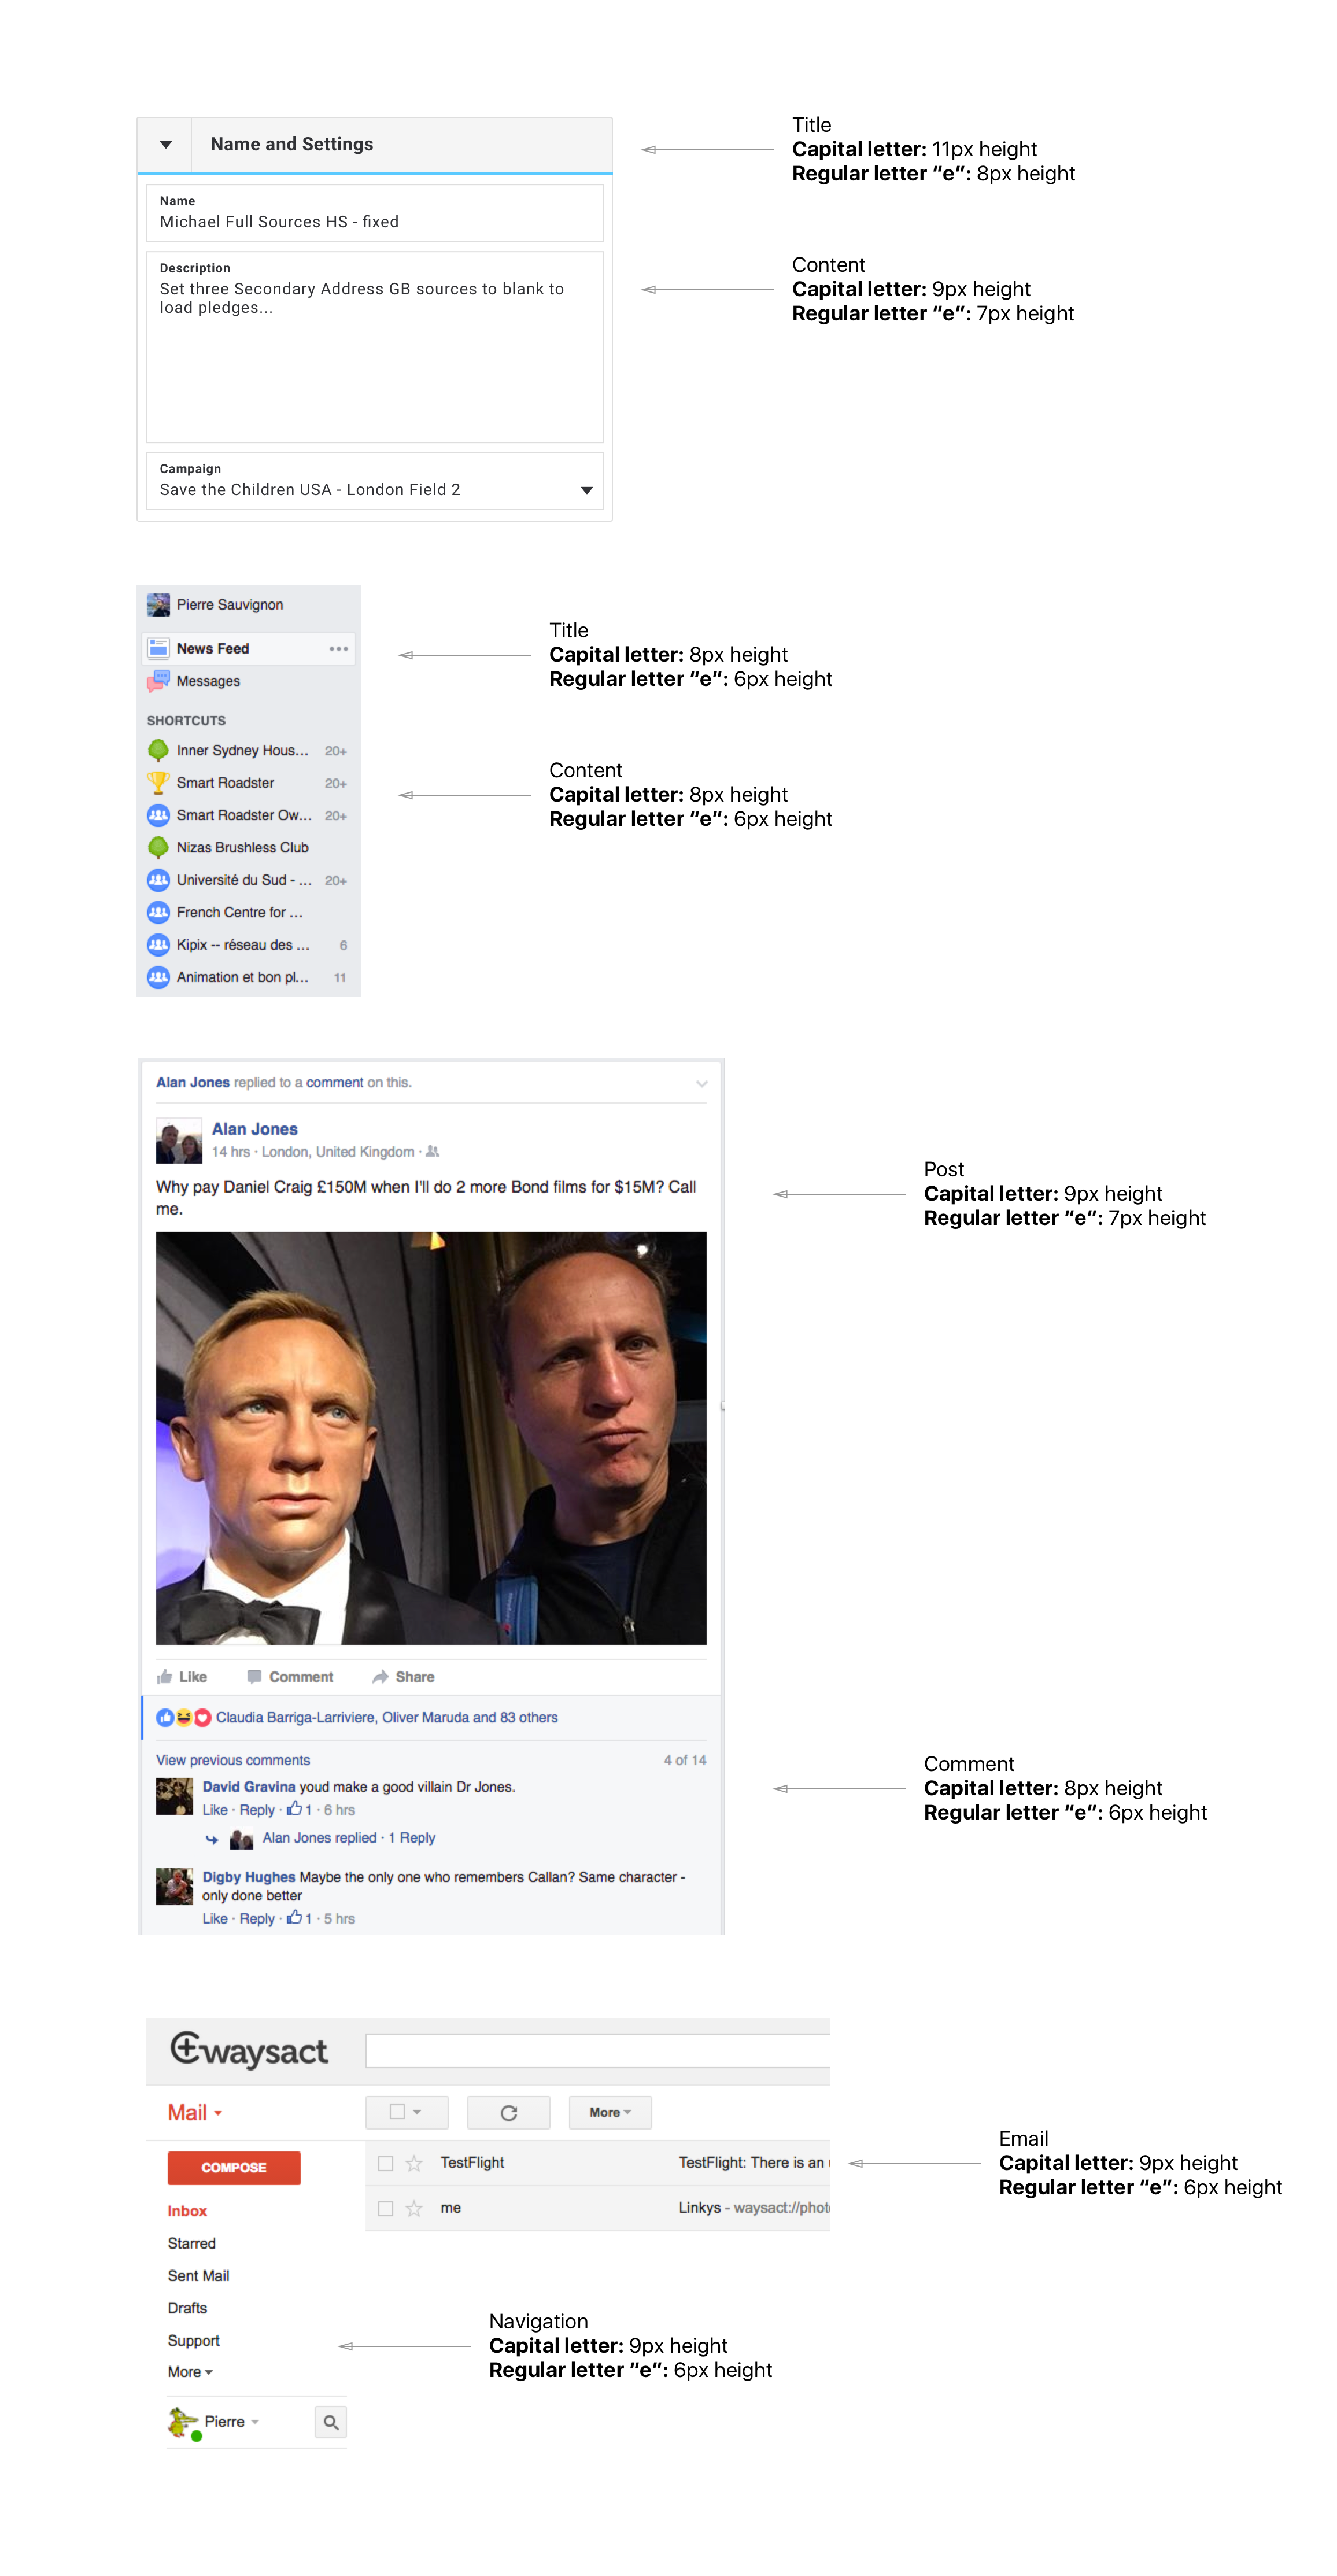Open the Inbox folder
The image size is (1337, 2576).
tap(187, 2211)
